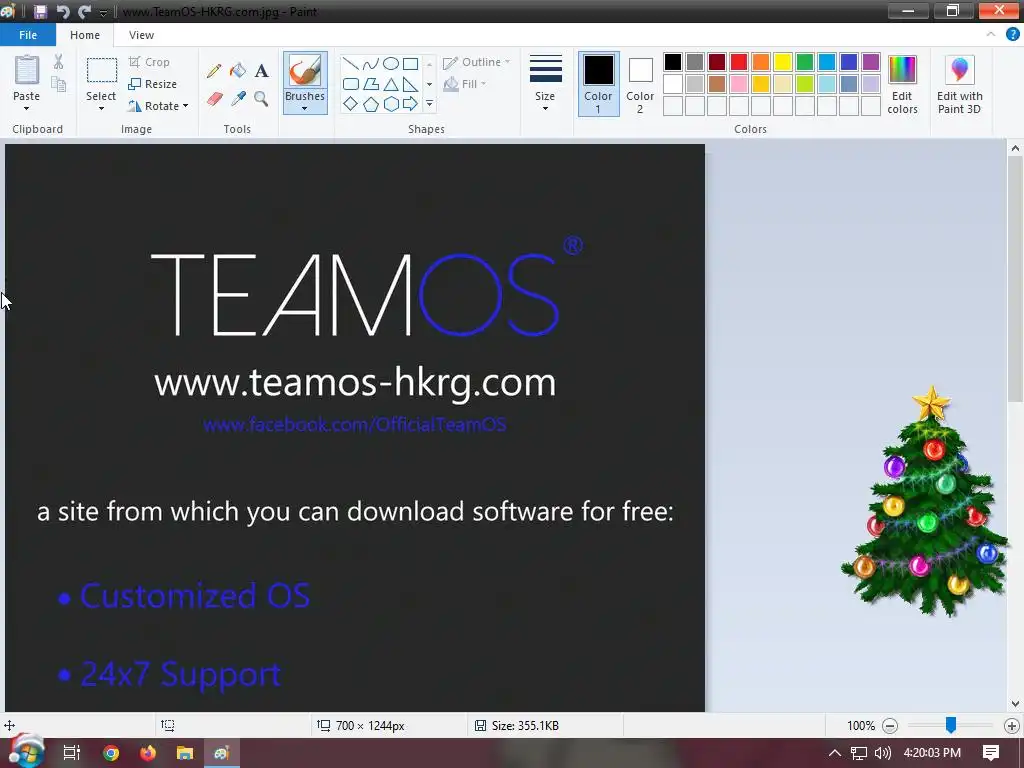1024x768 pixels.
Task: Click the zoom slider handle
Action: tap(951, 724)
